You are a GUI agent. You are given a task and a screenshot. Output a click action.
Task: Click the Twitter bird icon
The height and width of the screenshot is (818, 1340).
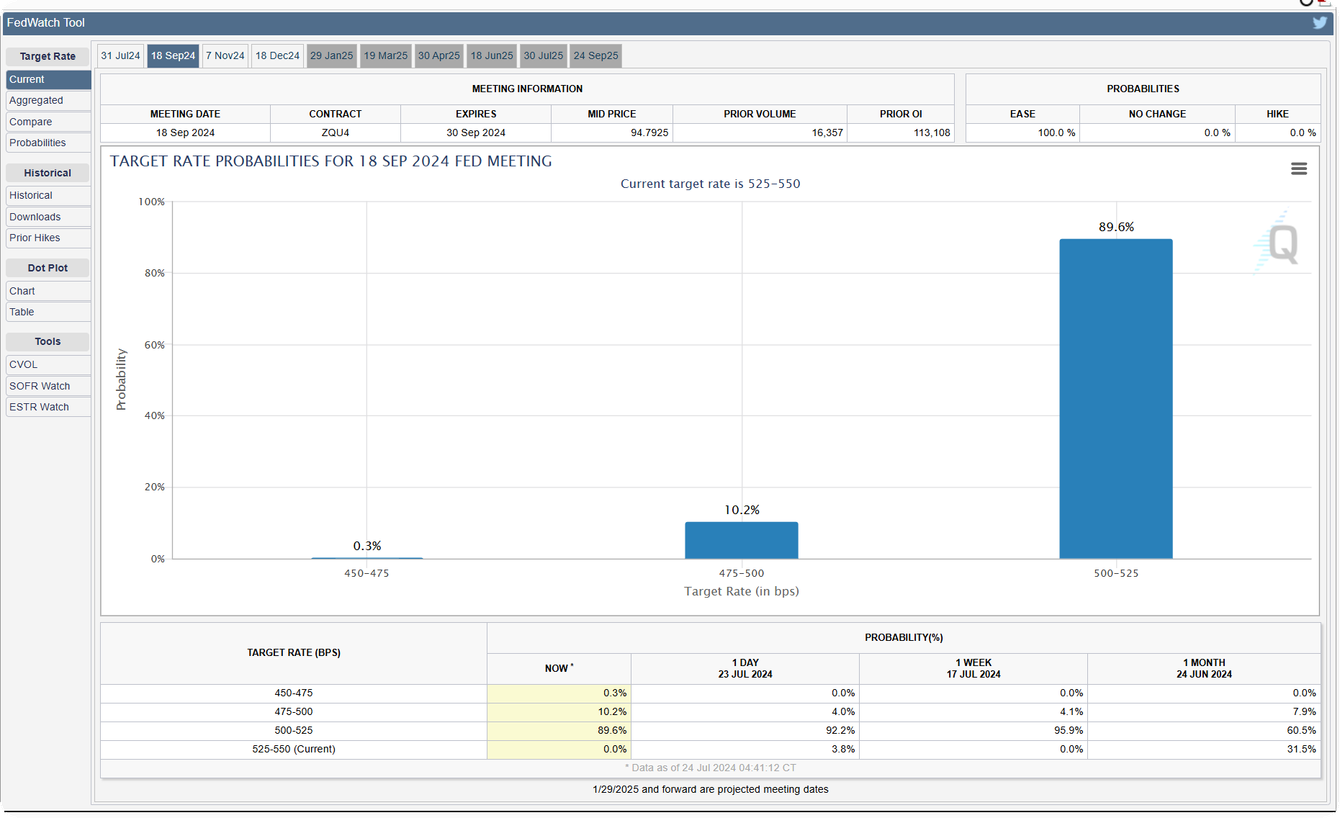(1319, 22)
